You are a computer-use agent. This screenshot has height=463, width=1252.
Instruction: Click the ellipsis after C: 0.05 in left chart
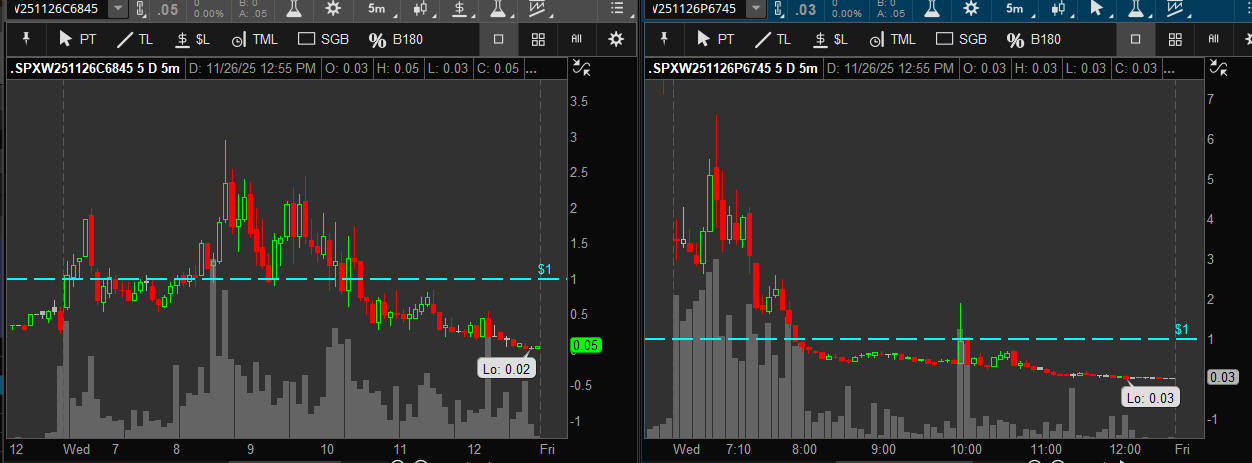pos(529,69)
